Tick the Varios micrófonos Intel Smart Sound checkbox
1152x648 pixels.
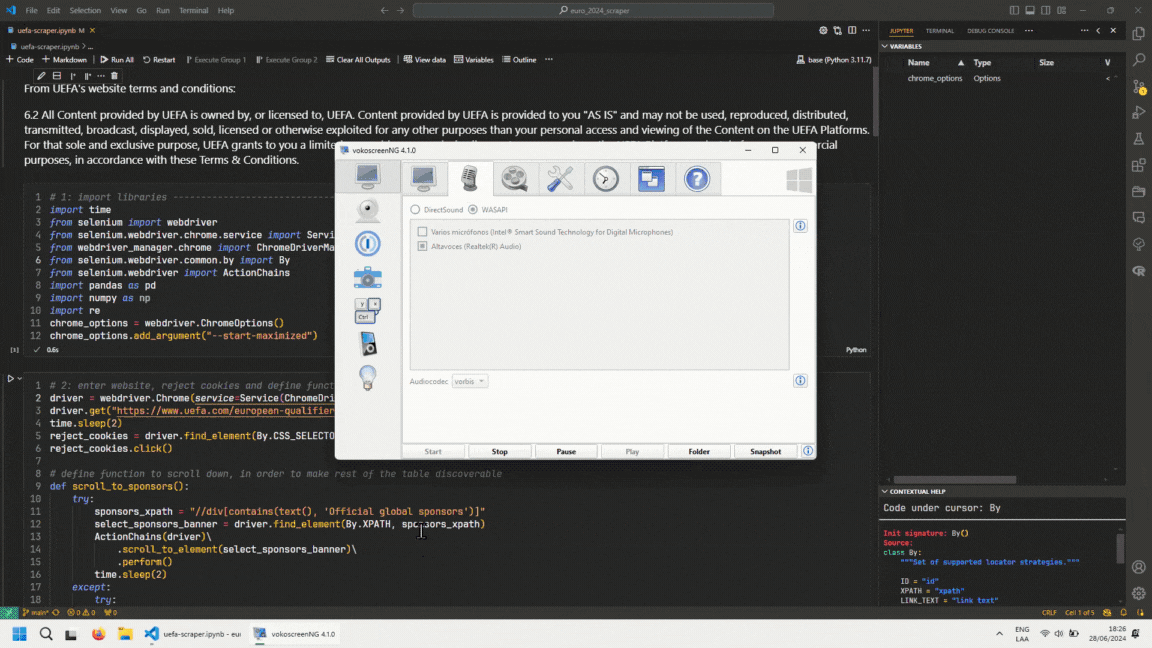422,231
